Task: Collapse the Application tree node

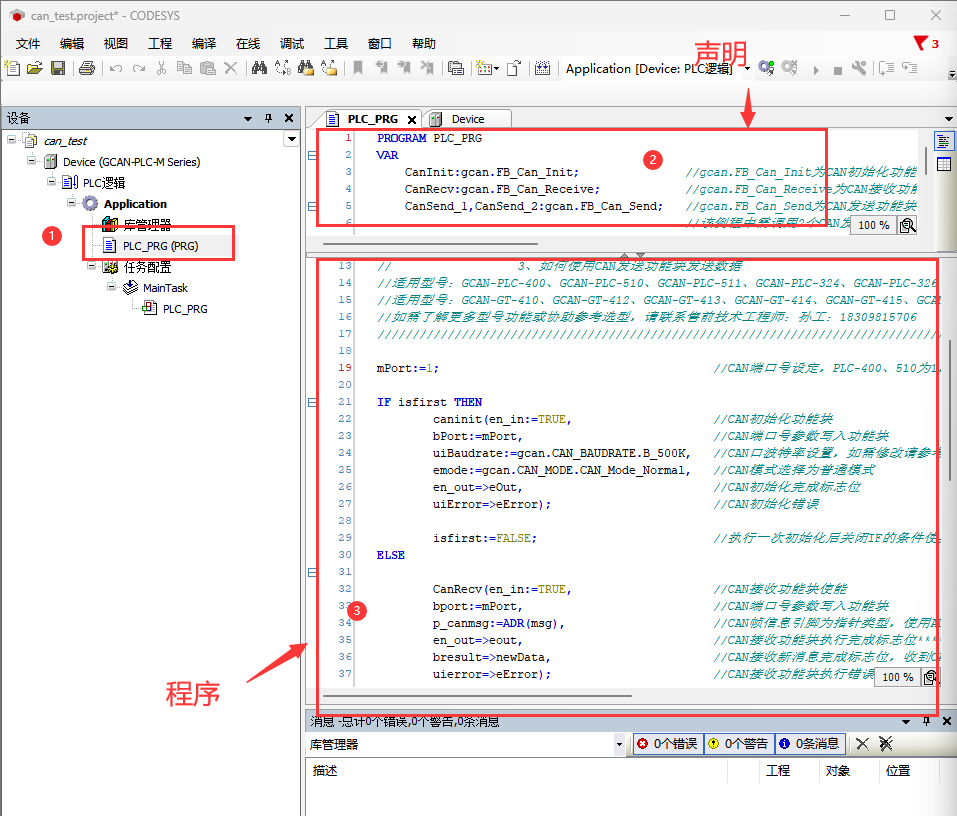Action: coord(73,203)
